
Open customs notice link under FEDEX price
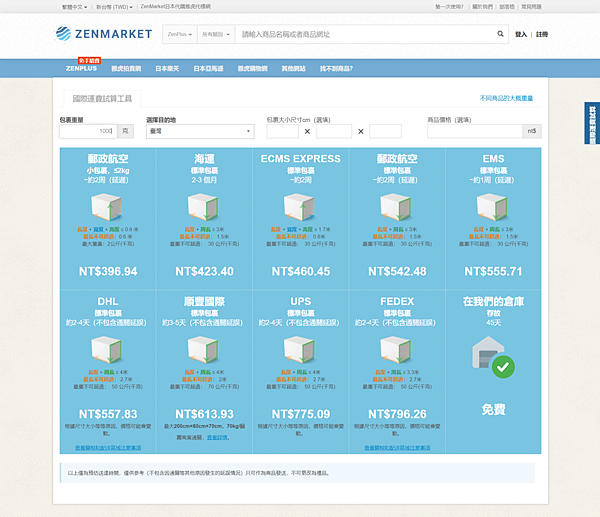coord(397,447)
